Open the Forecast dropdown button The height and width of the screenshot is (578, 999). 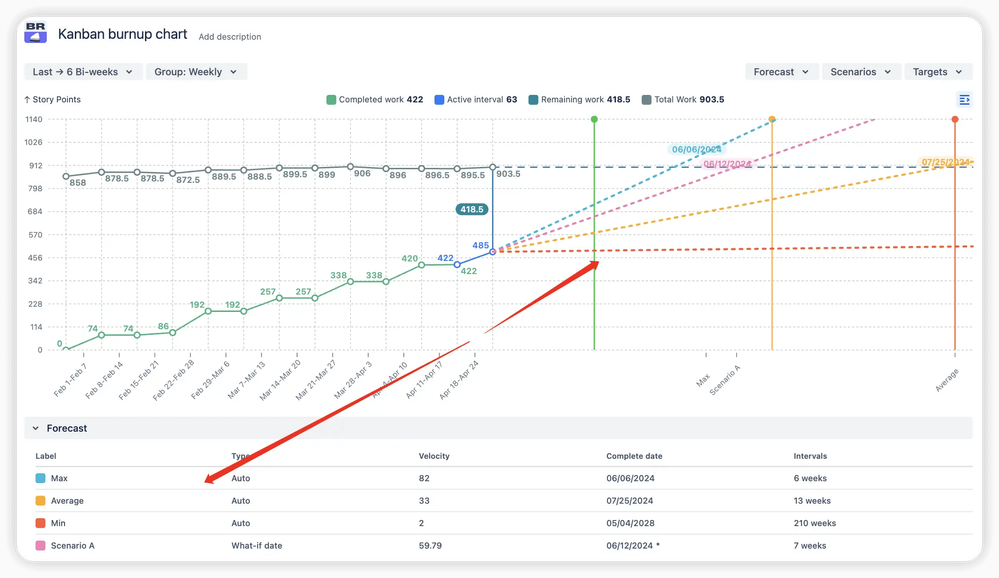pos(782,71)
